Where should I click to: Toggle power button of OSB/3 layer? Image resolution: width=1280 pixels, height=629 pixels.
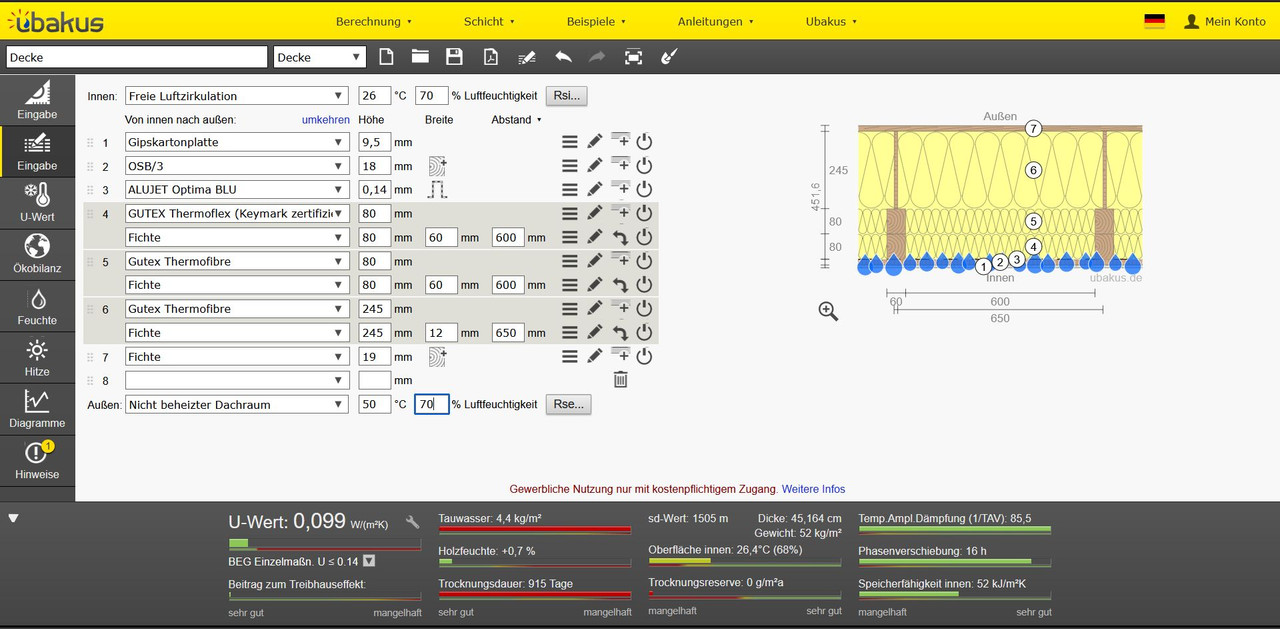tap(644, 166)
